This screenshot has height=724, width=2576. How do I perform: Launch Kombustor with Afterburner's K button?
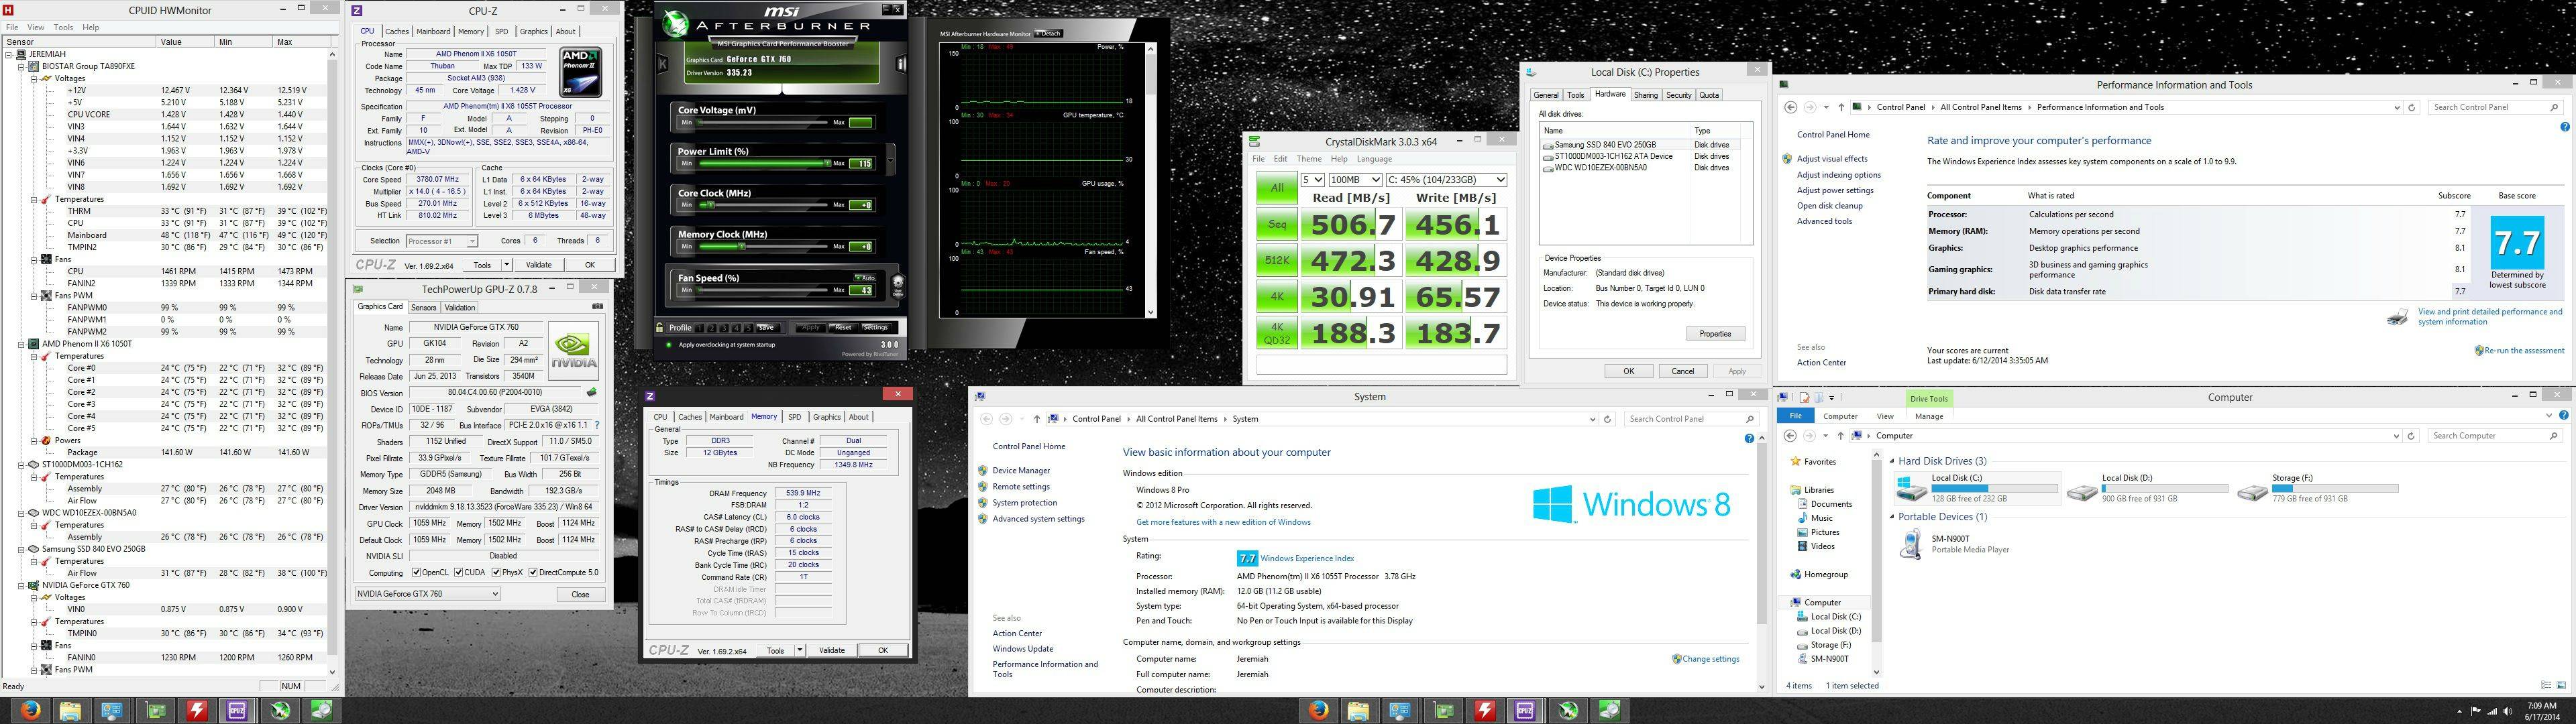coord(662,64)
